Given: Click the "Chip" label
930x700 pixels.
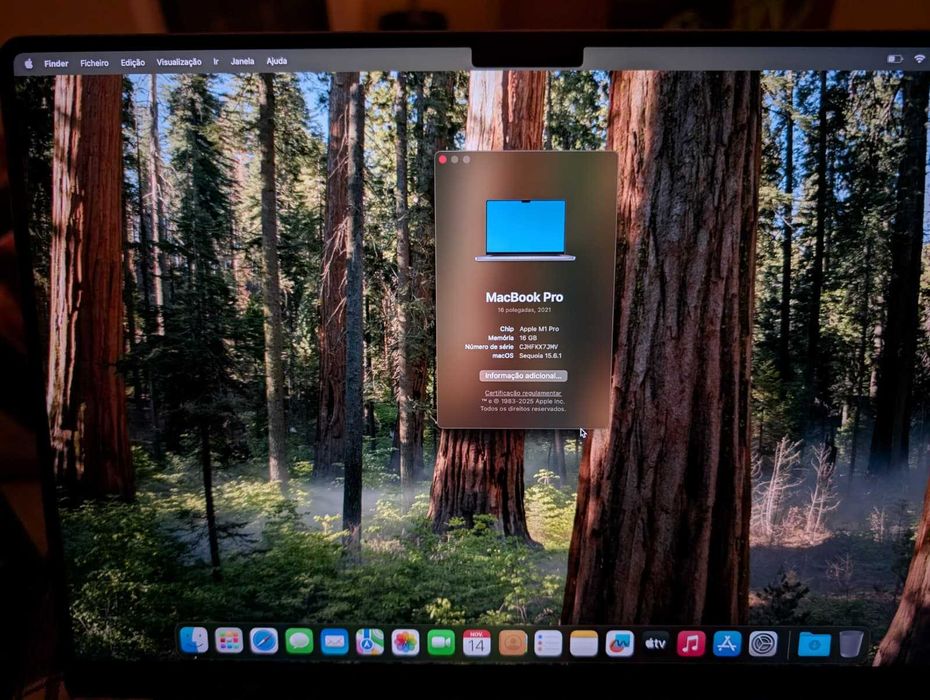Looking at the screenshot, I should coord(507,329).
